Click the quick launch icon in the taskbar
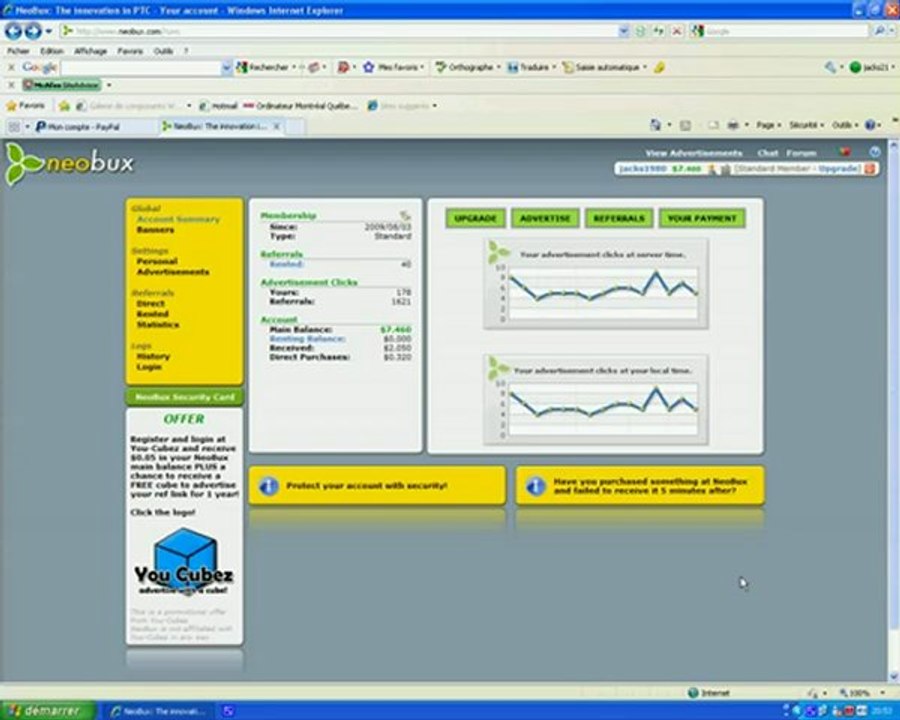900x720 pixels. coord(228,711)
